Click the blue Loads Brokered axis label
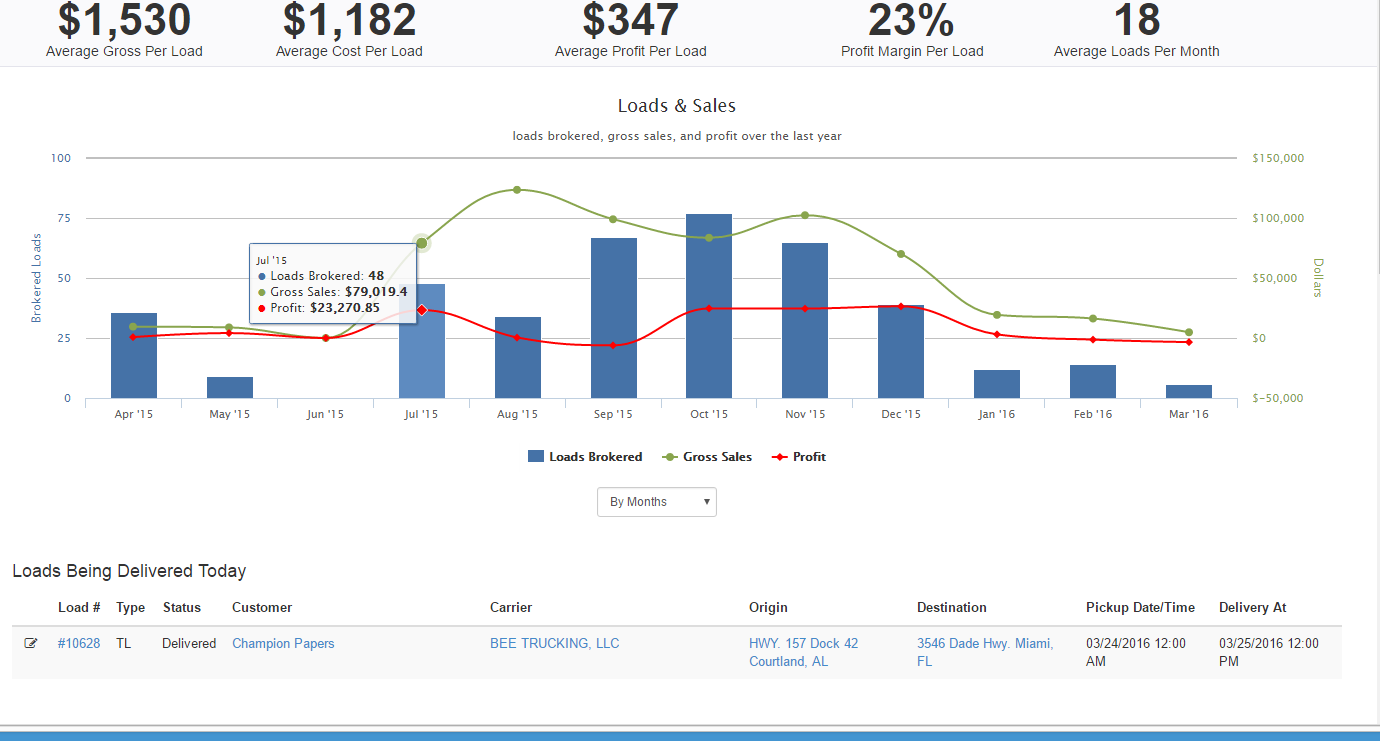 (x=36, y=275)
